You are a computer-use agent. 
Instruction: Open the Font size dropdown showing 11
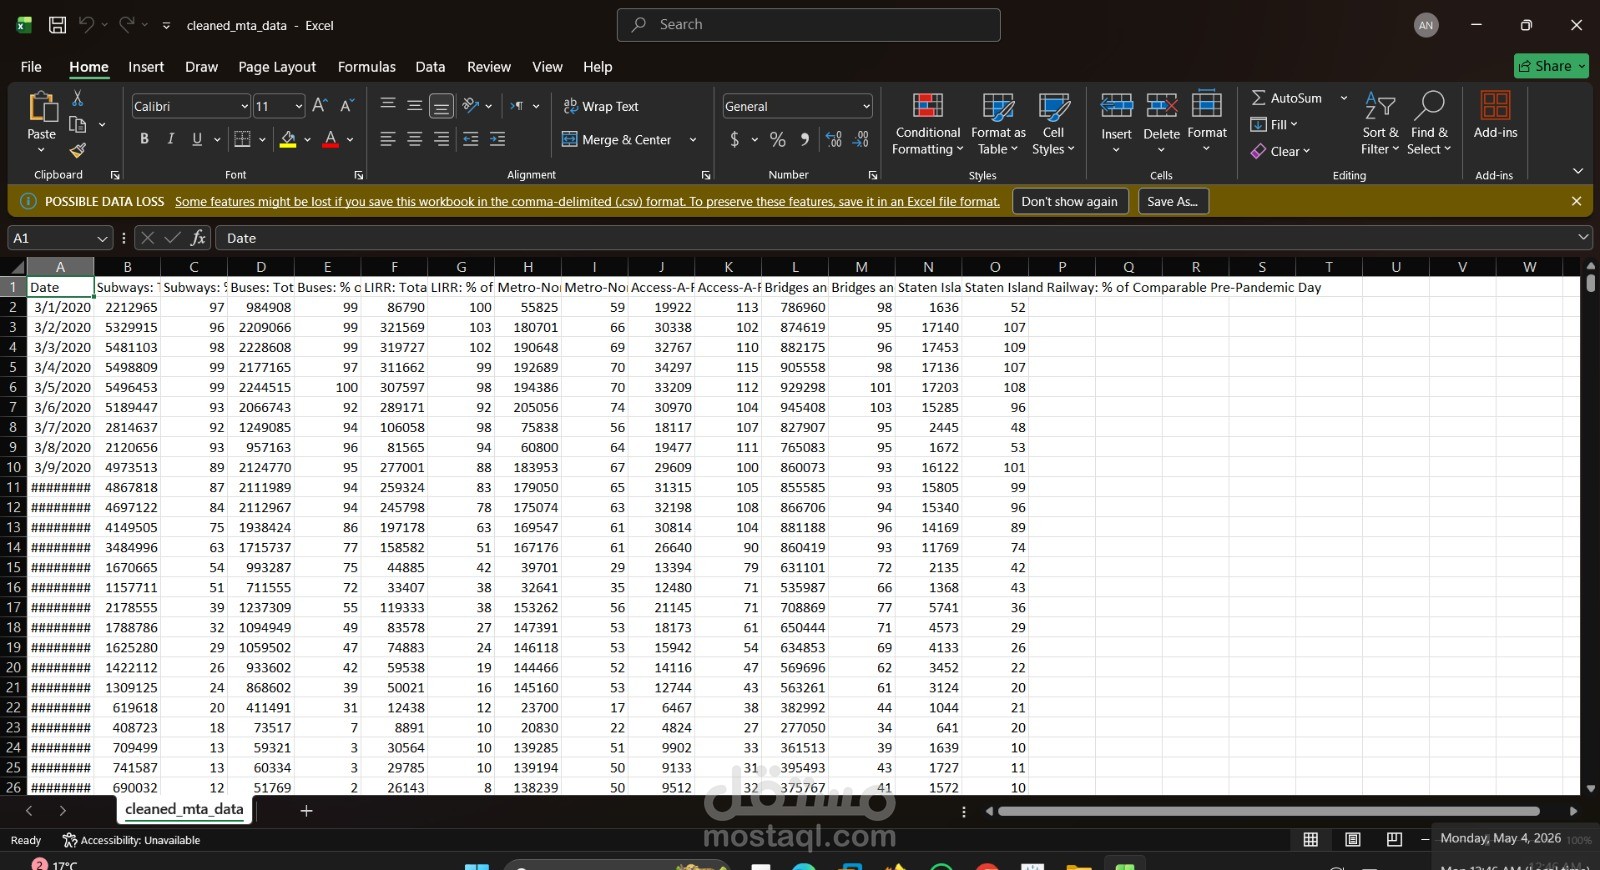[298, 106]
